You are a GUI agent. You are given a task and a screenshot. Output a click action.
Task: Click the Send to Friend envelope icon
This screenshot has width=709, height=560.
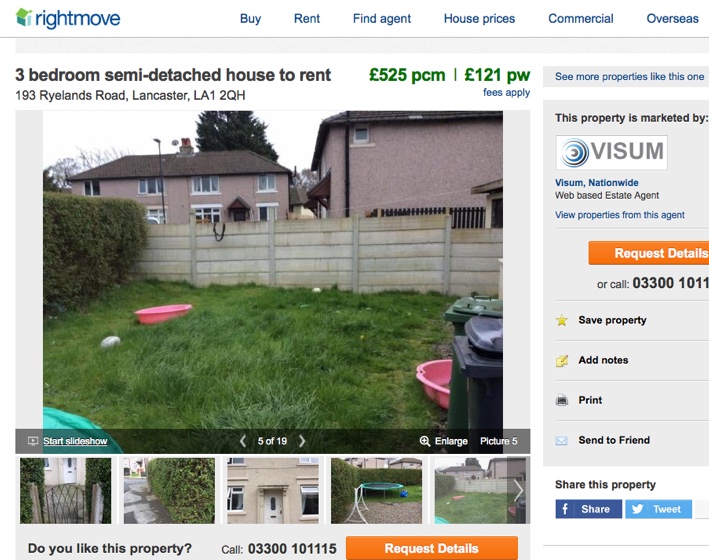pos(562,441)
